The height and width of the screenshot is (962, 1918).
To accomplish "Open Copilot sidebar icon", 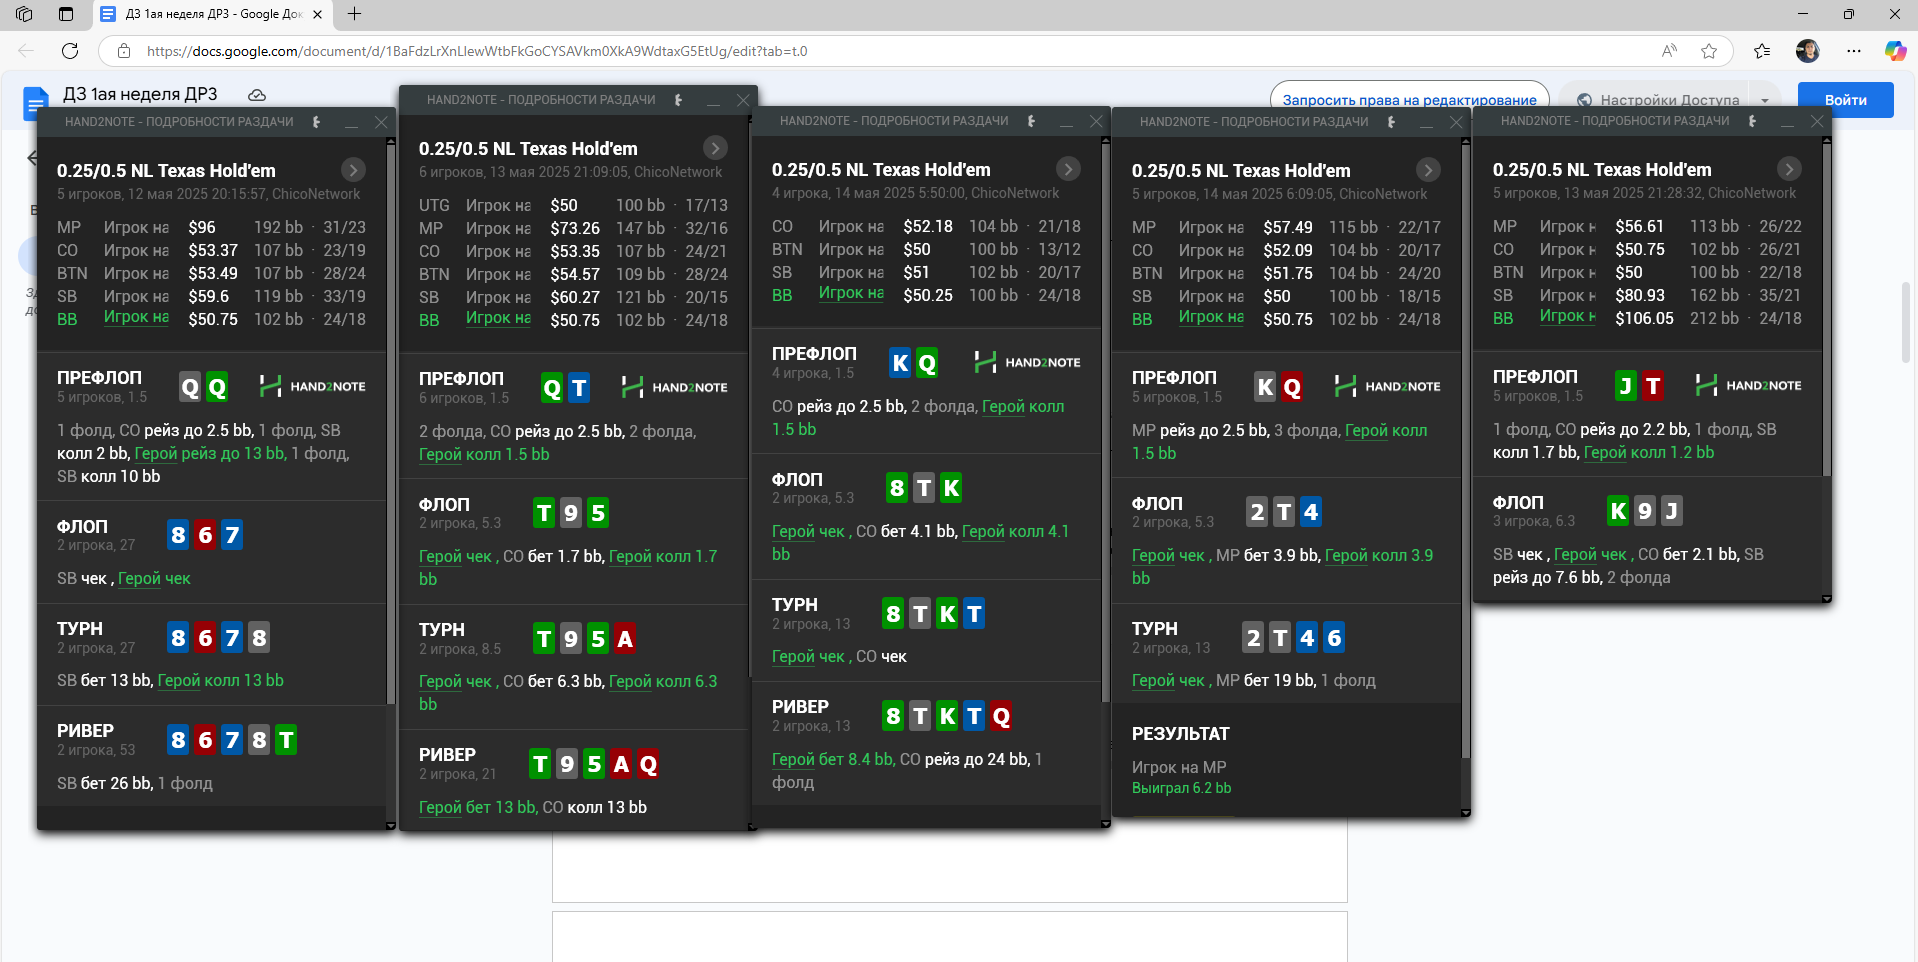I will 1895,51.
